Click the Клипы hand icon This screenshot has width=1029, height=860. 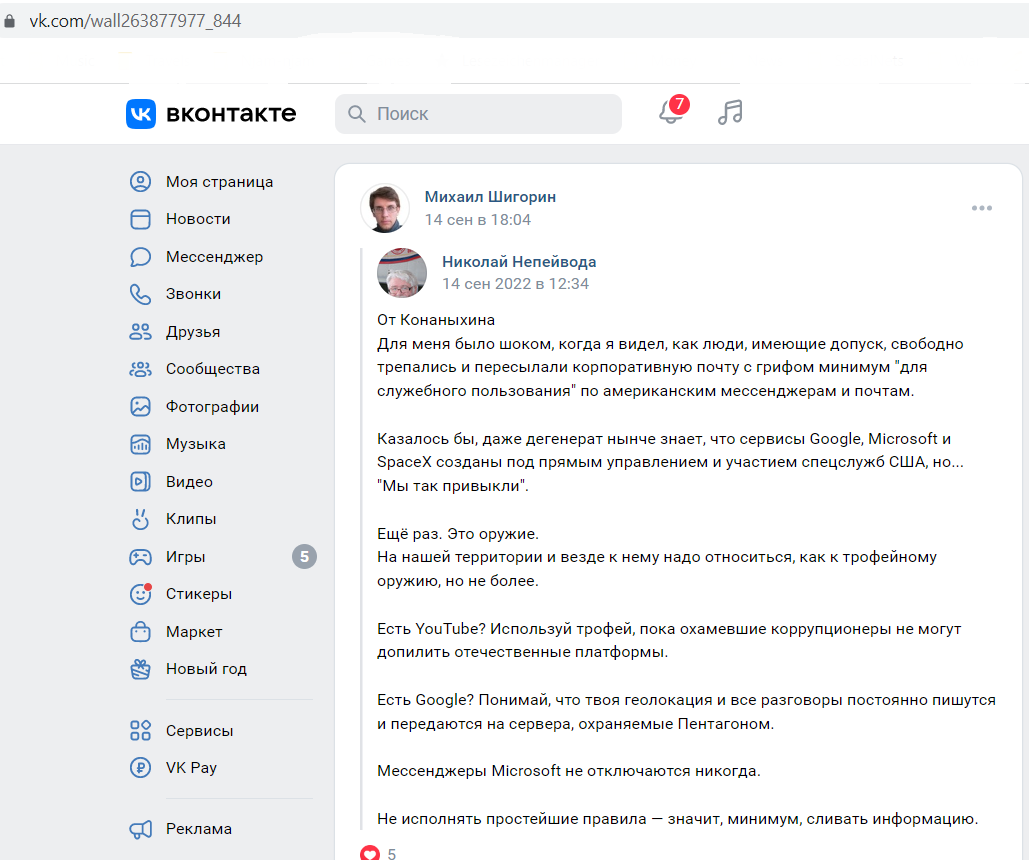point(140,519)
